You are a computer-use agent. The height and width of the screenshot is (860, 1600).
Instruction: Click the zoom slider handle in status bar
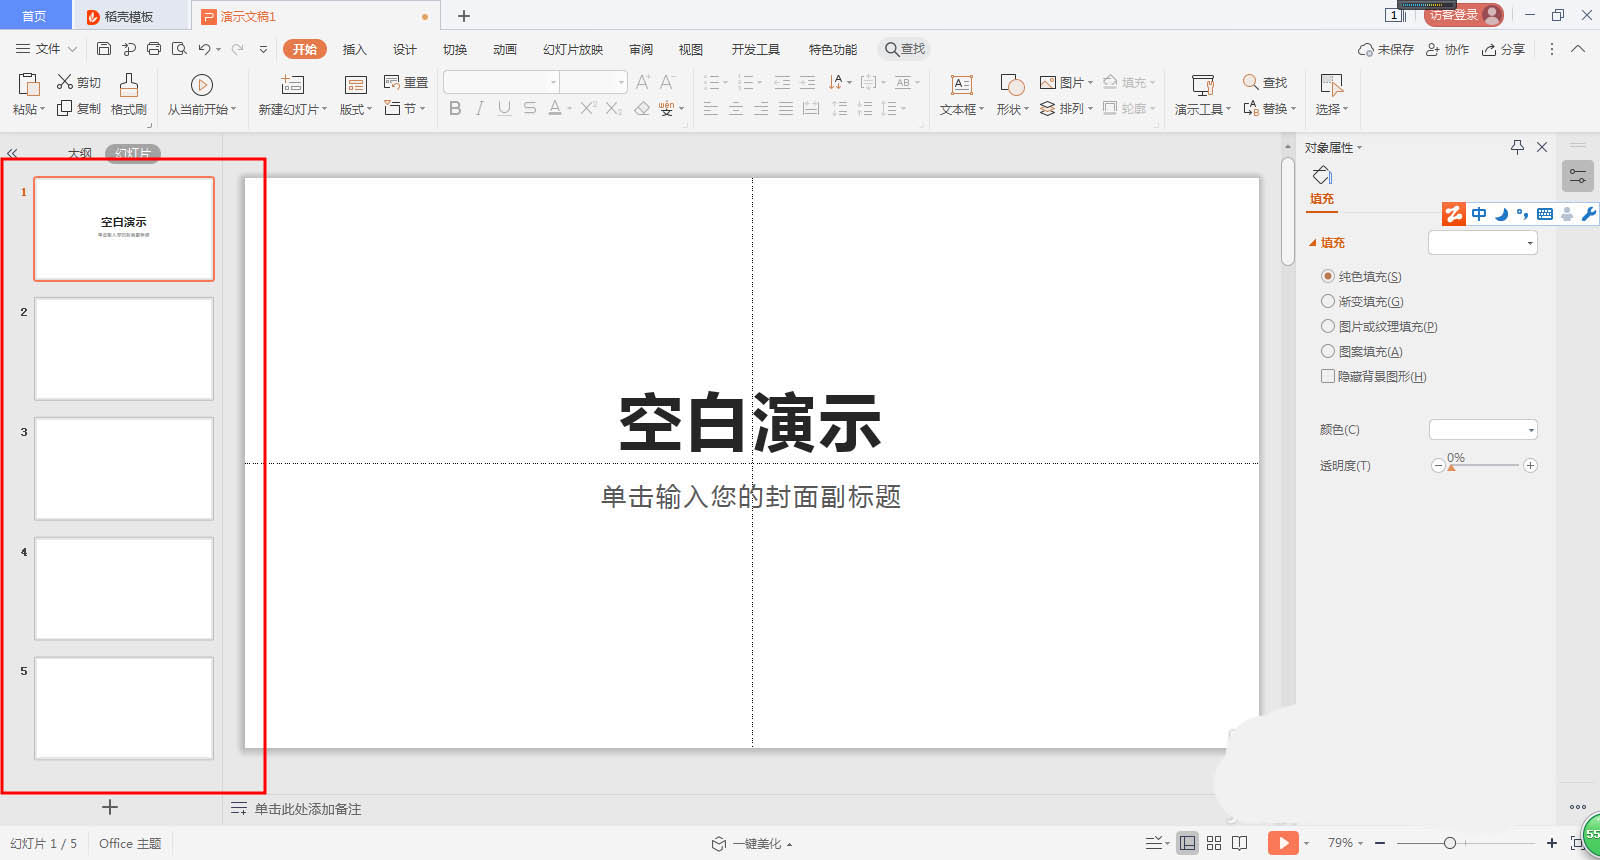[1450, 843]
